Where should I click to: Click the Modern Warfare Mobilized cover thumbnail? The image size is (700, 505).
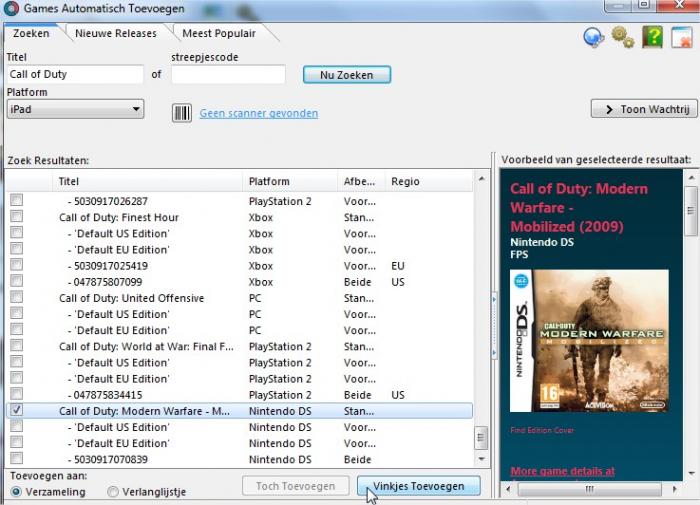coord(589,341)
